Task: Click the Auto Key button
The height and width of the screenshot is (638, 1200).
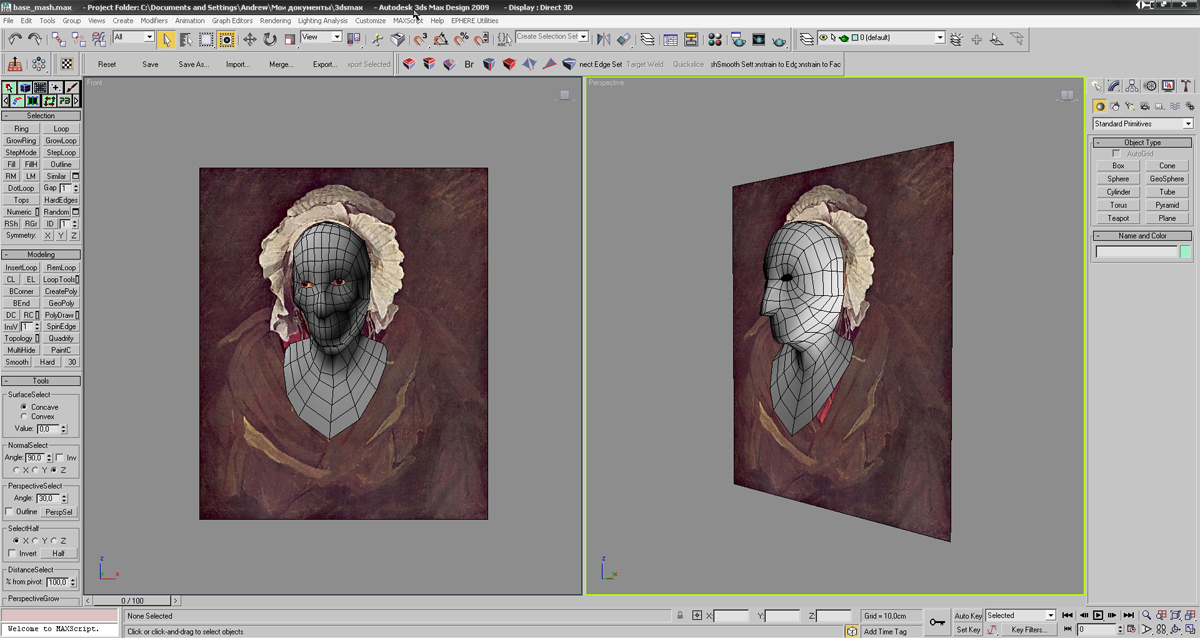Action: click(x=968, y=616)
